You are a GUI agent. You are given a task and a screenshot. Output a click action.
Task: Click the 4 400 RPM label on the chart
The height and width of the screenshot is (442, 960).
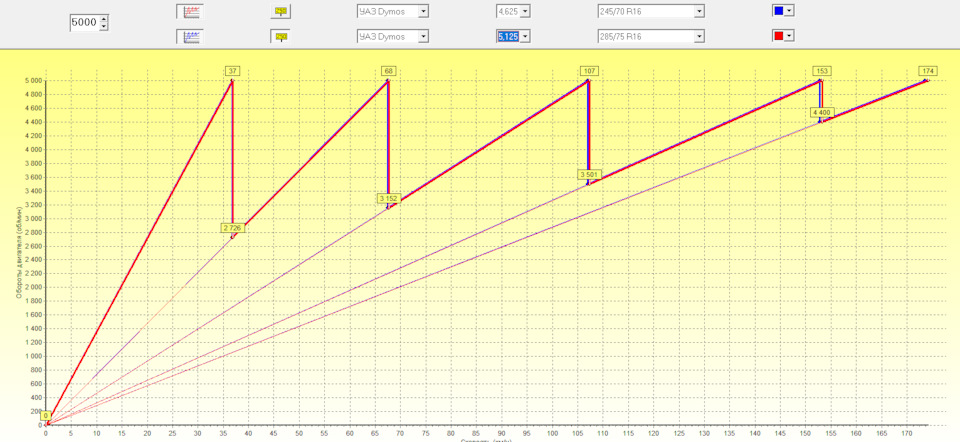pos(822,113)
